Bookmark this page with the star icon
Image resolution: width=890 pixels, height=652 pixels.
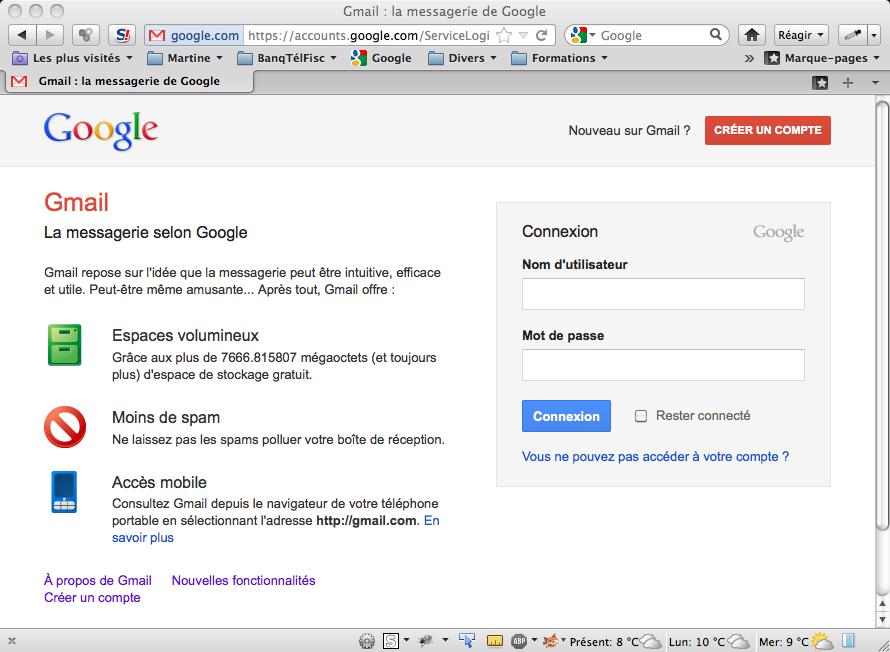click(503, 36)
